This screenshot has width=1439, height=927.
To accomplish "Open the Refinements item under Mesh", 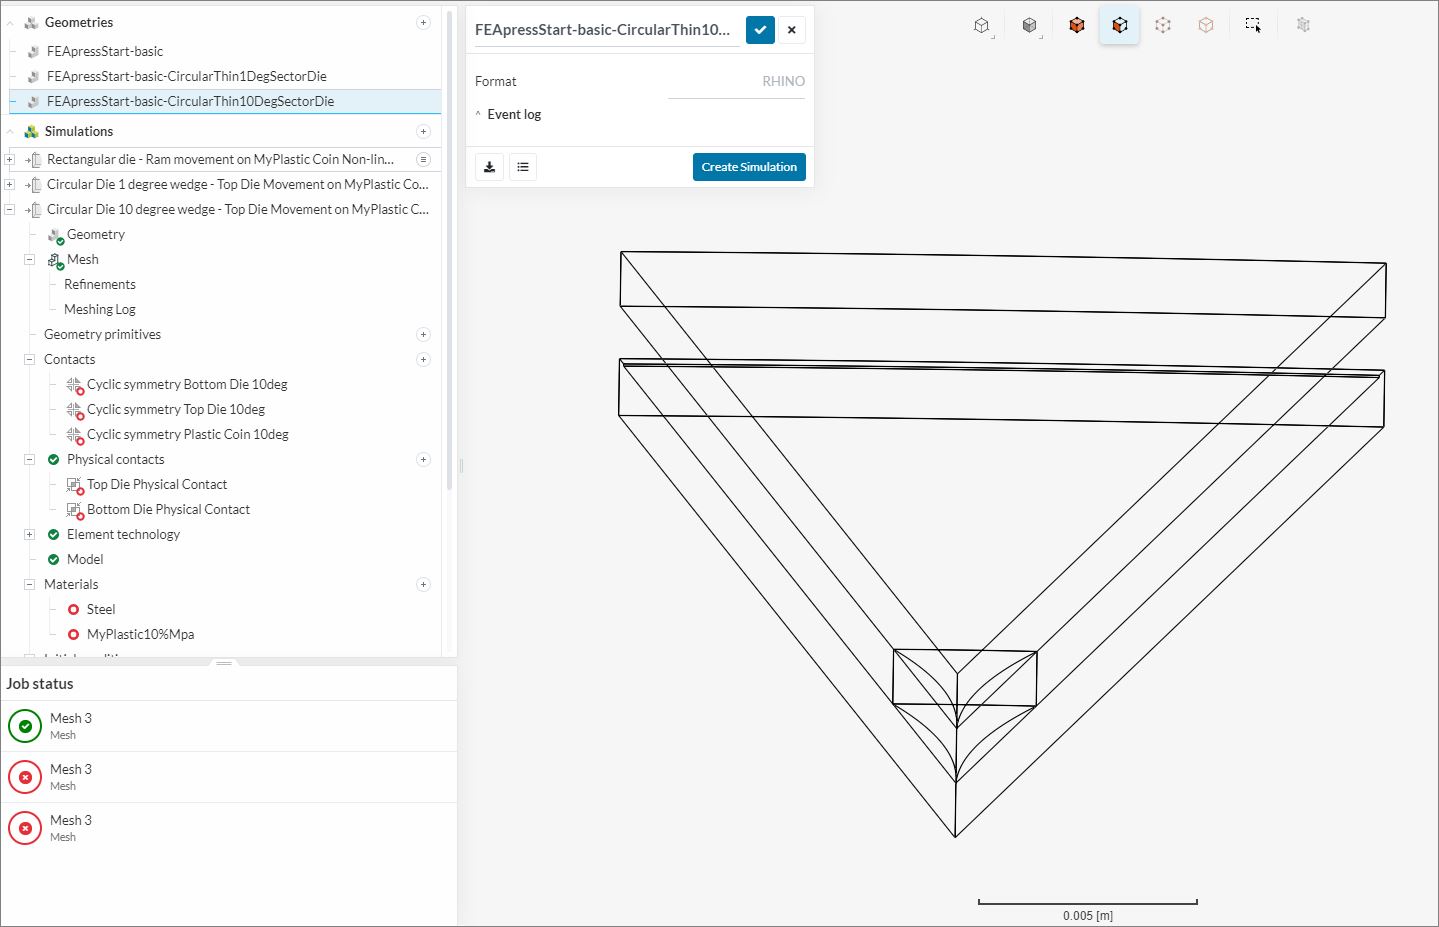I will [x=100, y=284].
